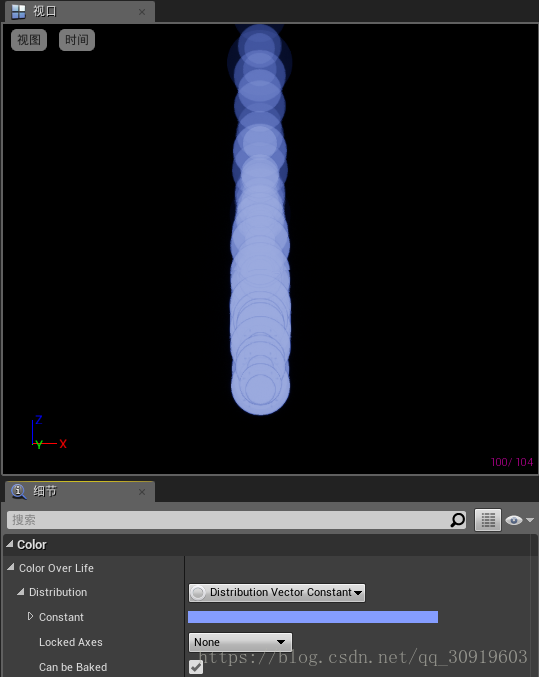The width and height of the screenshot is (539, 677).
Task: Toggle the Can be Baked checkbox
Action: pos(196,667)
